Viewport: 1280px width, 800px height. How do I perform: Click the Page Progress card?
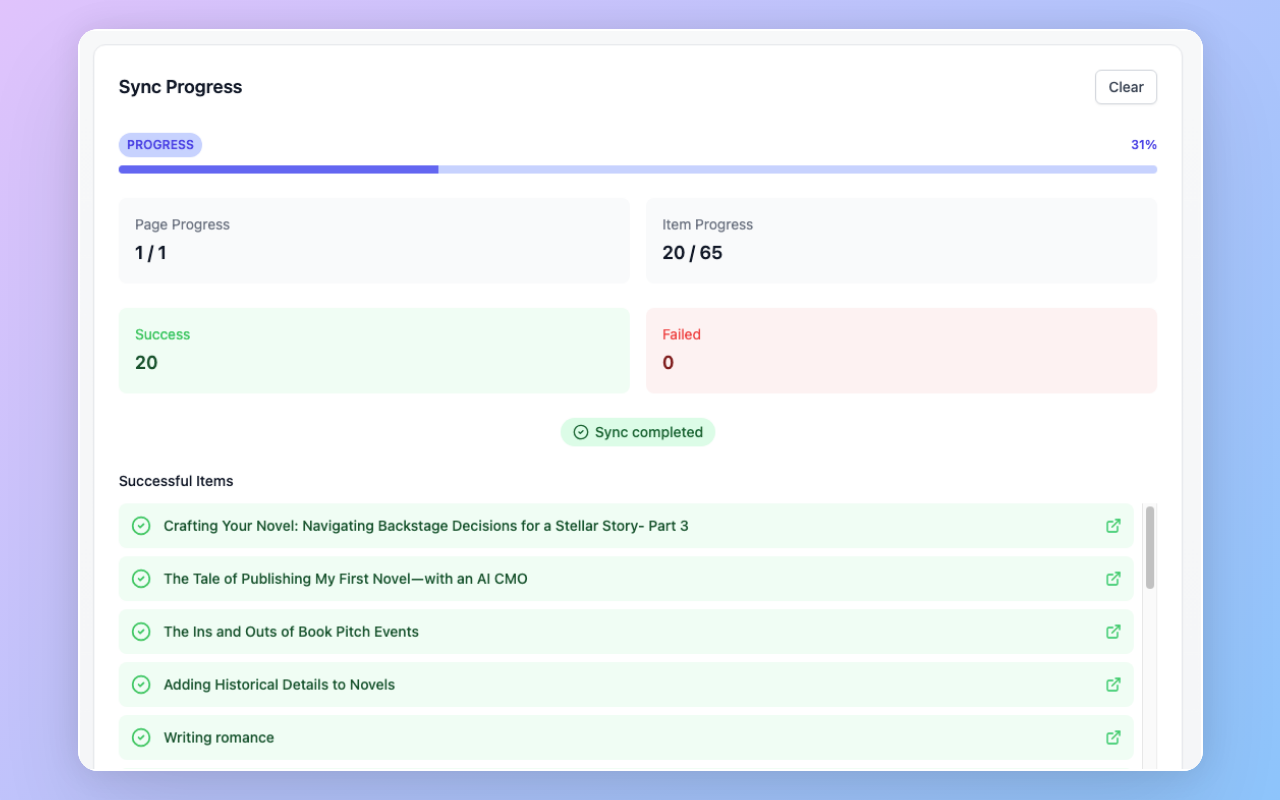pos(374,241)
